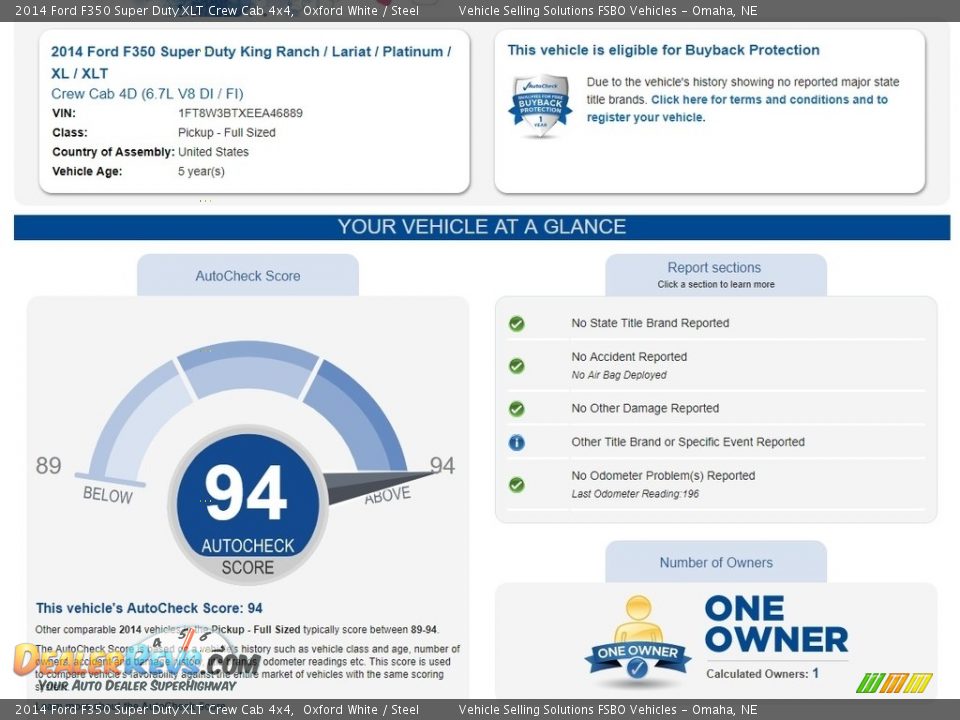
Task: Click the large ONE OWNER text
Action: click(776, 624)
